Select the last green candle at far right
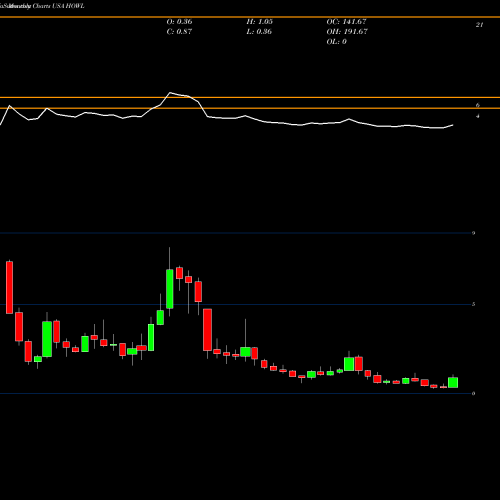 click(453, 382)
